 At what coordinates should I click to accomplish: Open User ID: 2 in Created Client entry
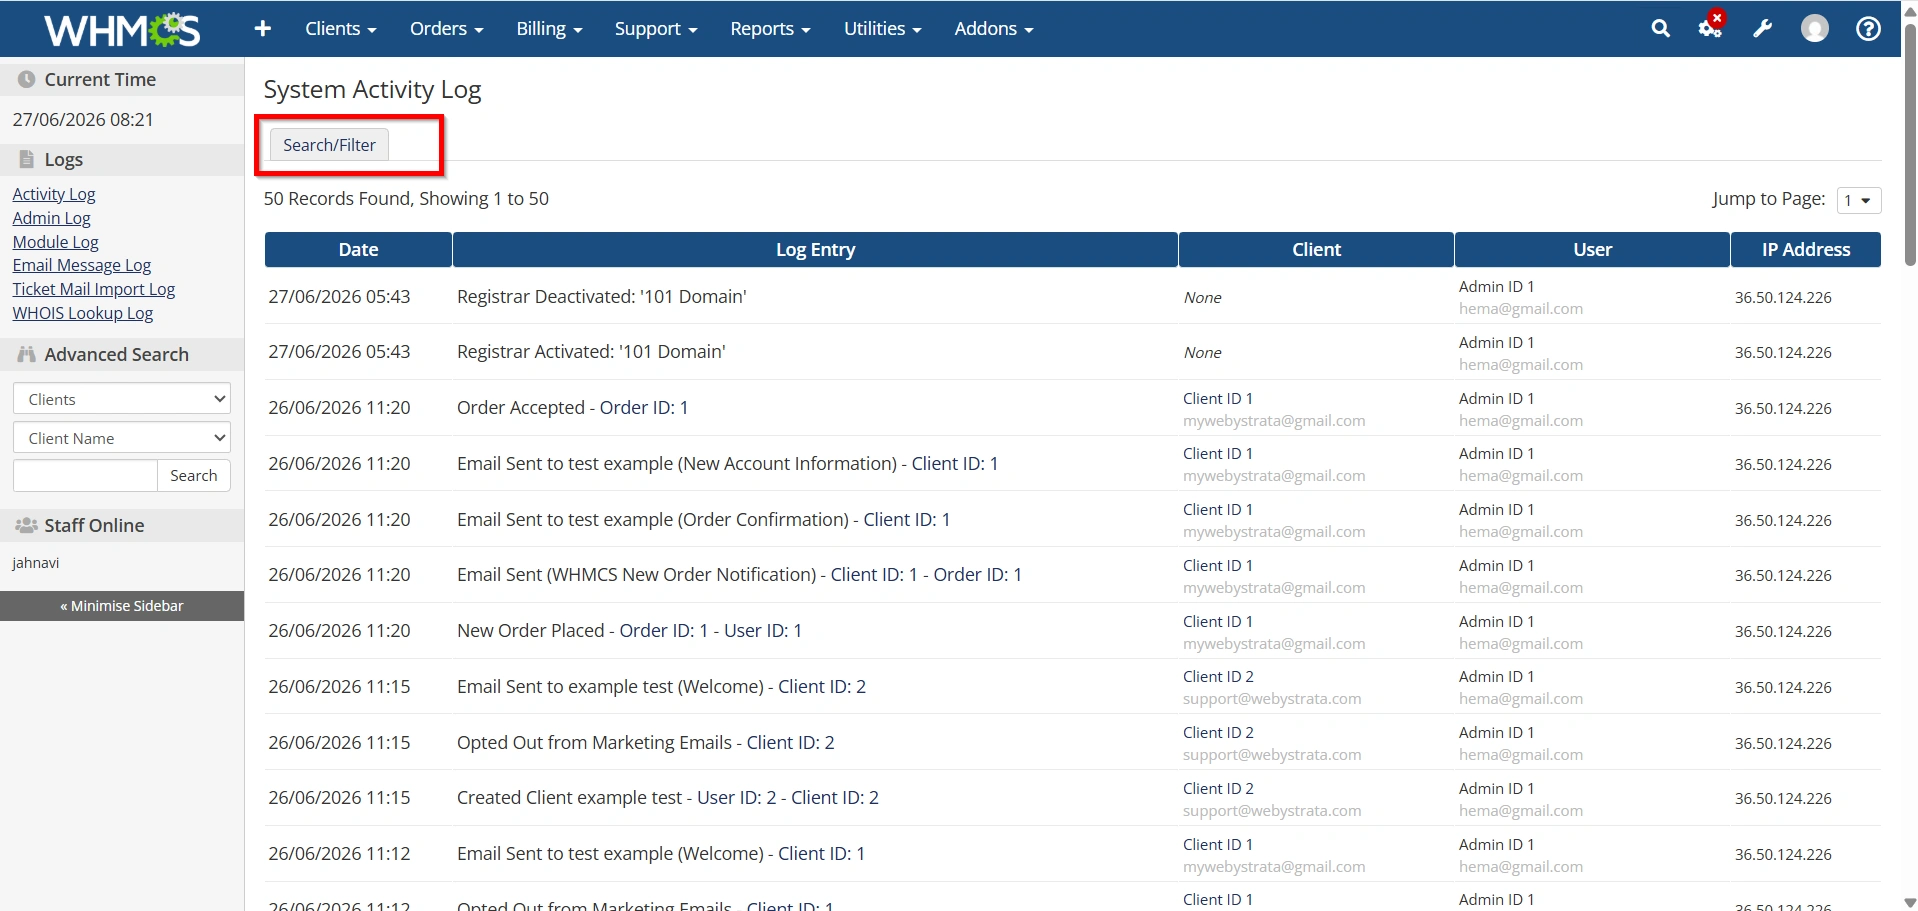pyautogui.click(x=737, y=798)
